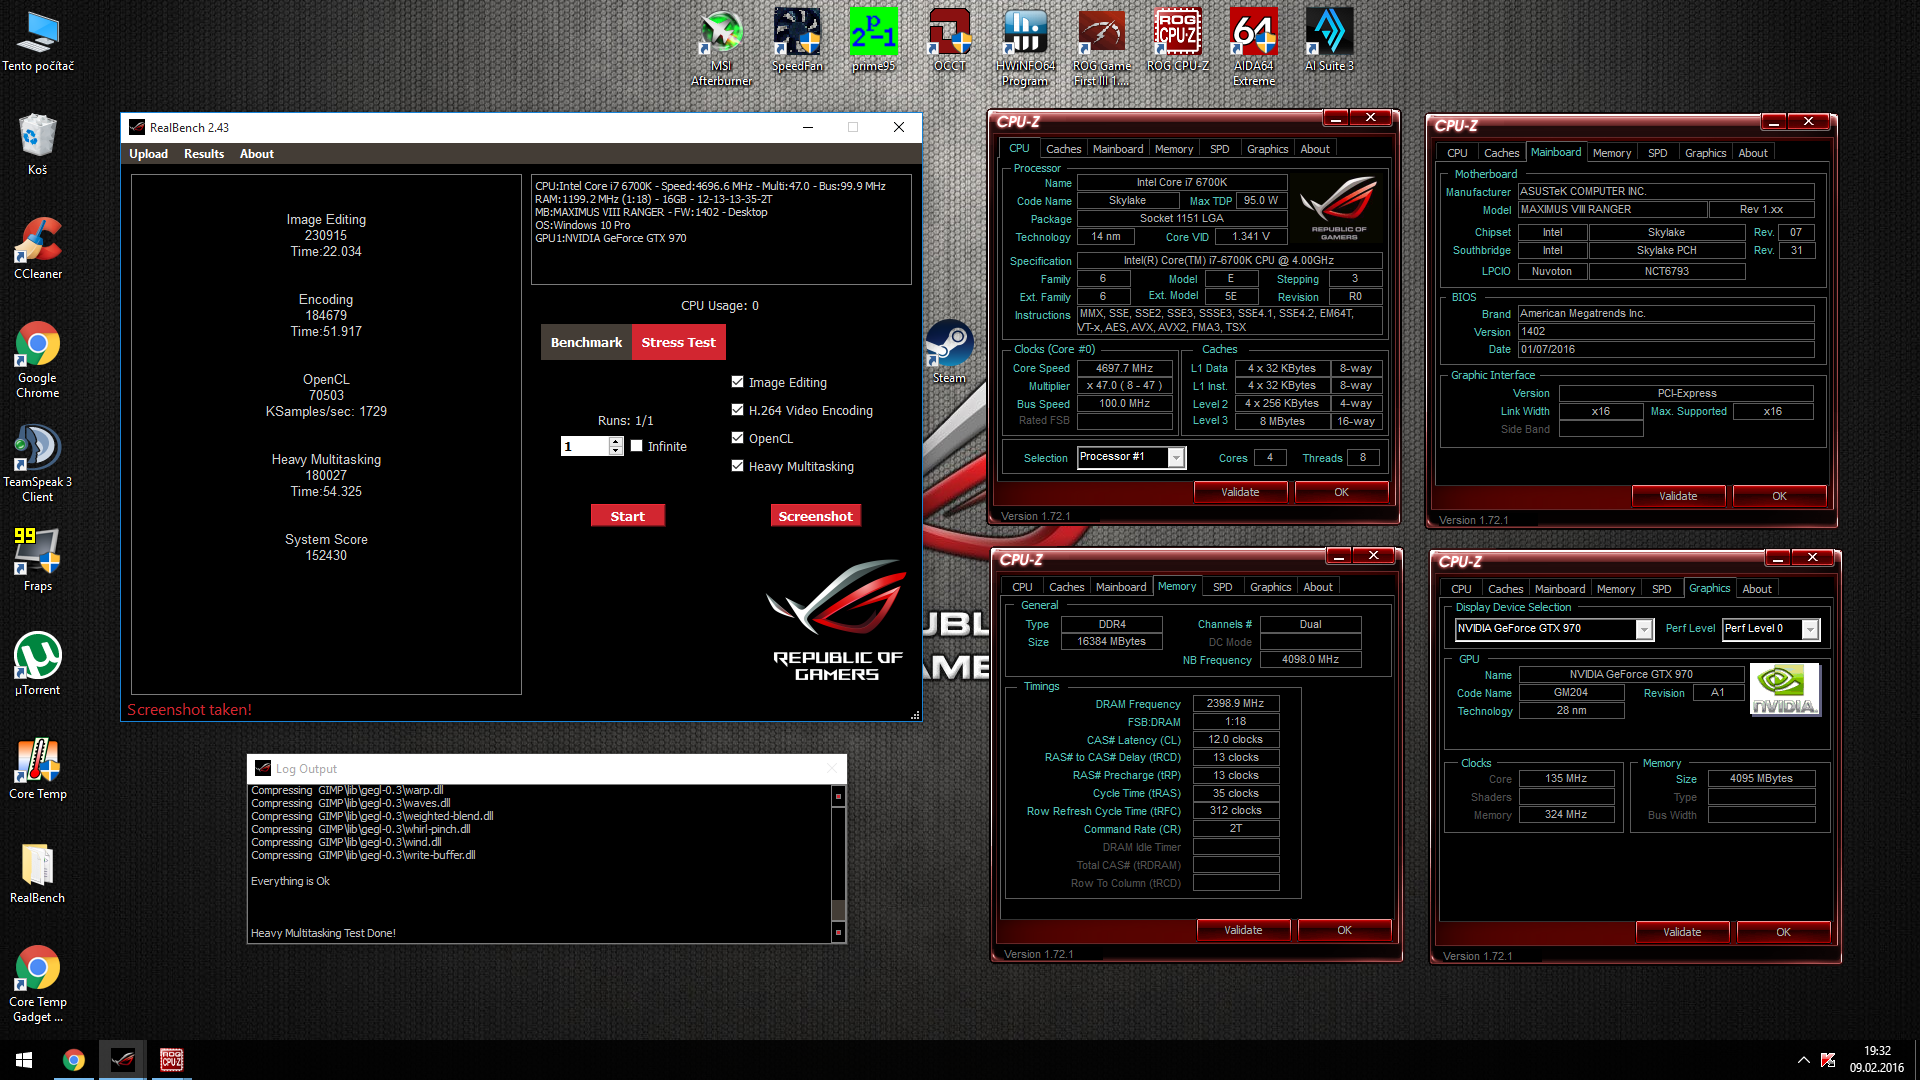The width and height of the screenshot is (1920, 1080).
Task: Click Validate in the Memory CPU-Z window
Action: [x=1243, y=930]
